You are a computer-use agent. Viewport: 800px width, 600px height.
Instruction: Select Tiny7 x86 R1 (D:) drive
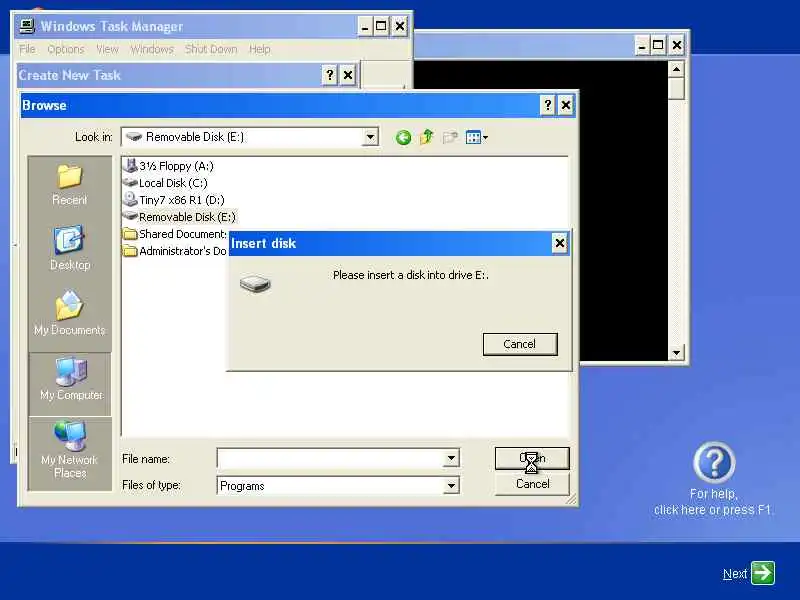coord(174,200)
